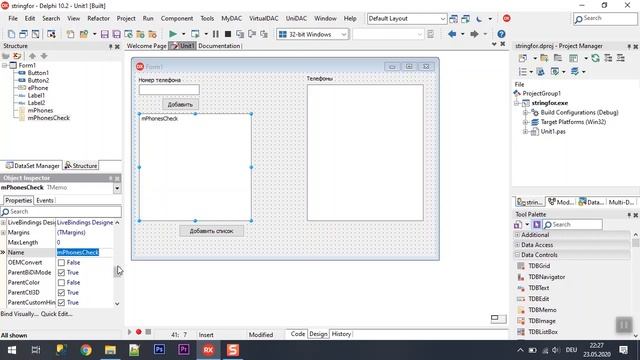Click the Номер телефона input field
Image resolution: width=640 pixels, height=360 pixels.
click(169, 89)
